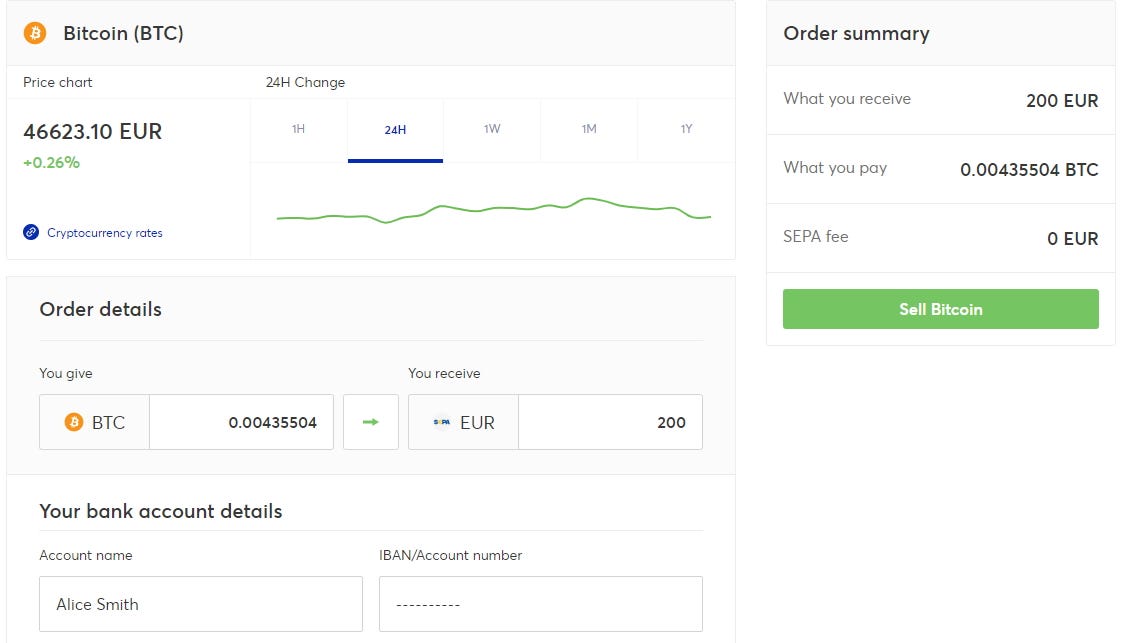Focus the Account name field
The image size is (1127, 643).
[201, 604]
